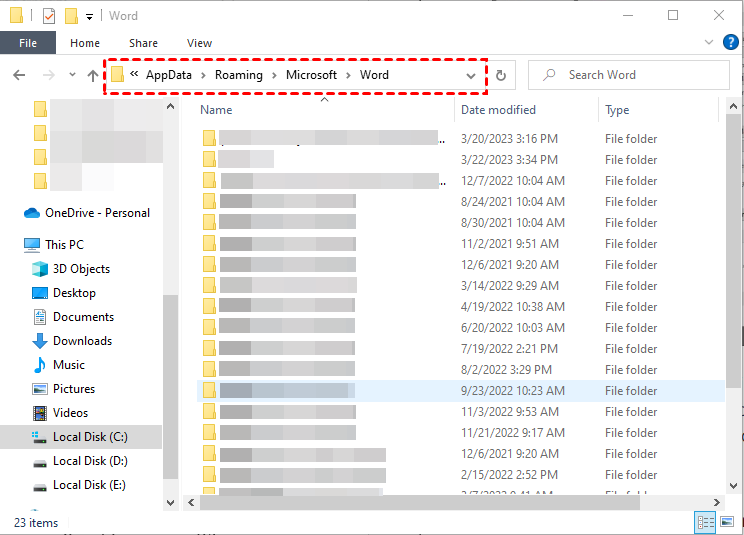Image resolution: width=744 pixels, height=535 pixels.
Task: Open Music in navigation pane
Action: pyautogui.click(x=58, y=365)
